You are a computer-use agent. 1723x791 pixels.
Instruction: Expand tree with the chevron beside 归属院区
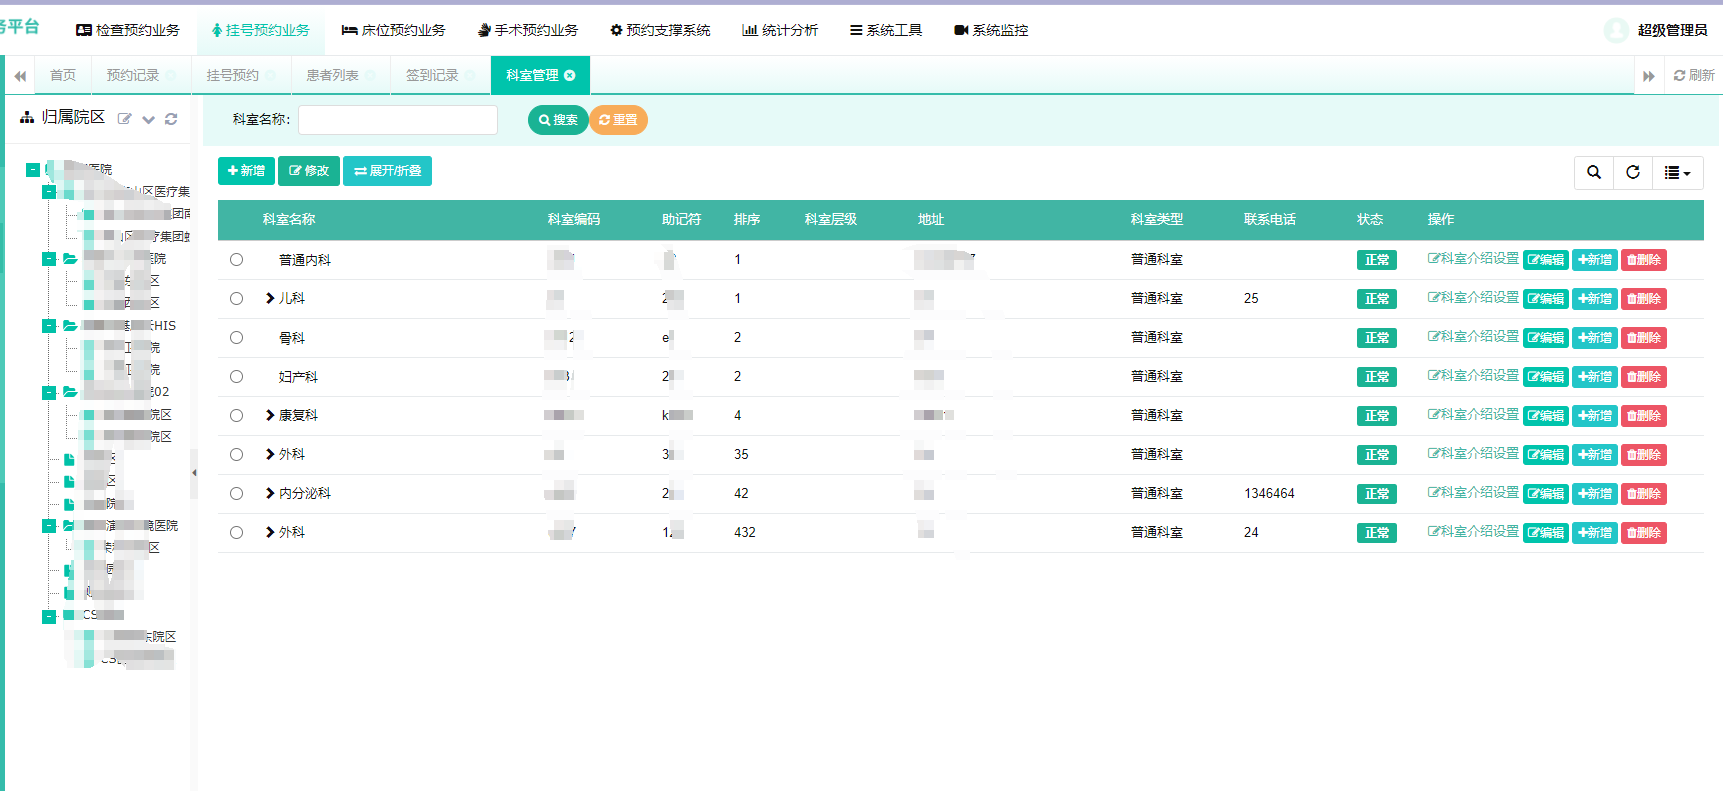point(148,119)
